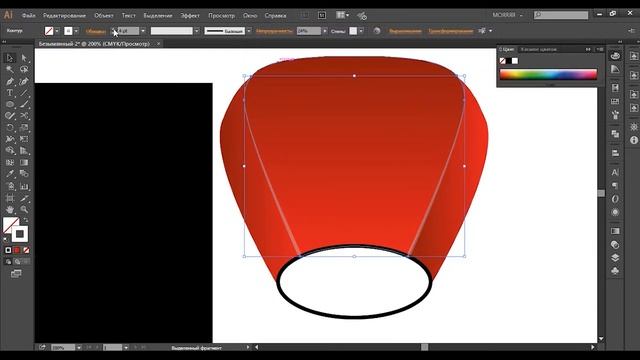Screen dimensions: 640x360
Task: Select the Hand tool
Action: click(x=10, y=209)
